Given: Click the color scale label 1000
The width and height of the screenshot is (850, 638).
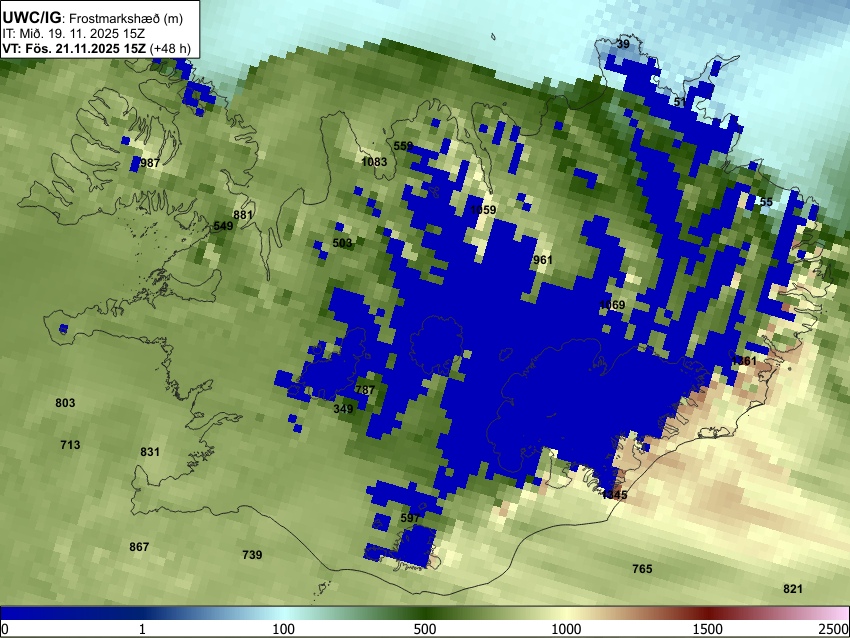Looking at the screenshot, I should point(566,629).
